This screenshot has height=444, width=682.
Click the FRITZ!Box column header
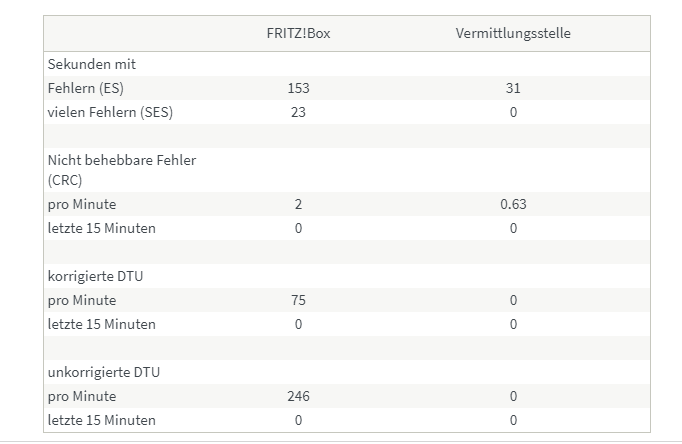[x=298, y=33]
